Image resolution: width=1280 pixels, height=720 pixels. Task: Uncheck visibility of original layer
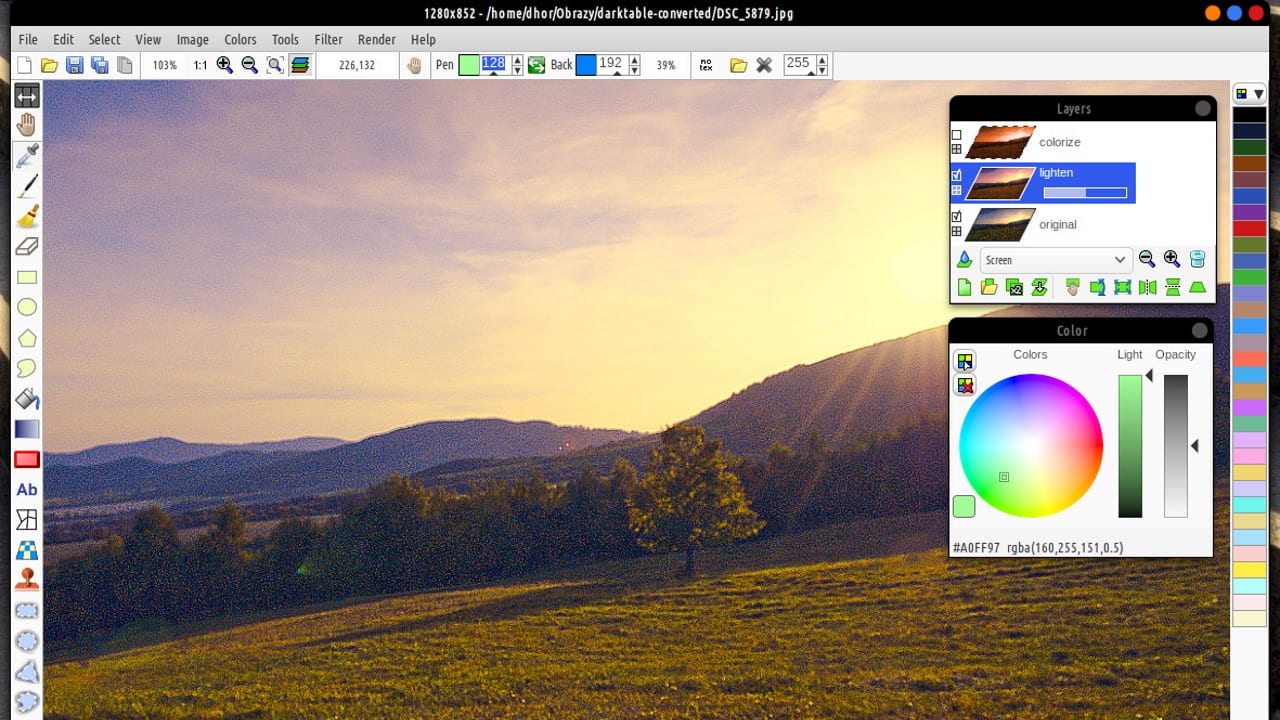[x=956, y=216]
